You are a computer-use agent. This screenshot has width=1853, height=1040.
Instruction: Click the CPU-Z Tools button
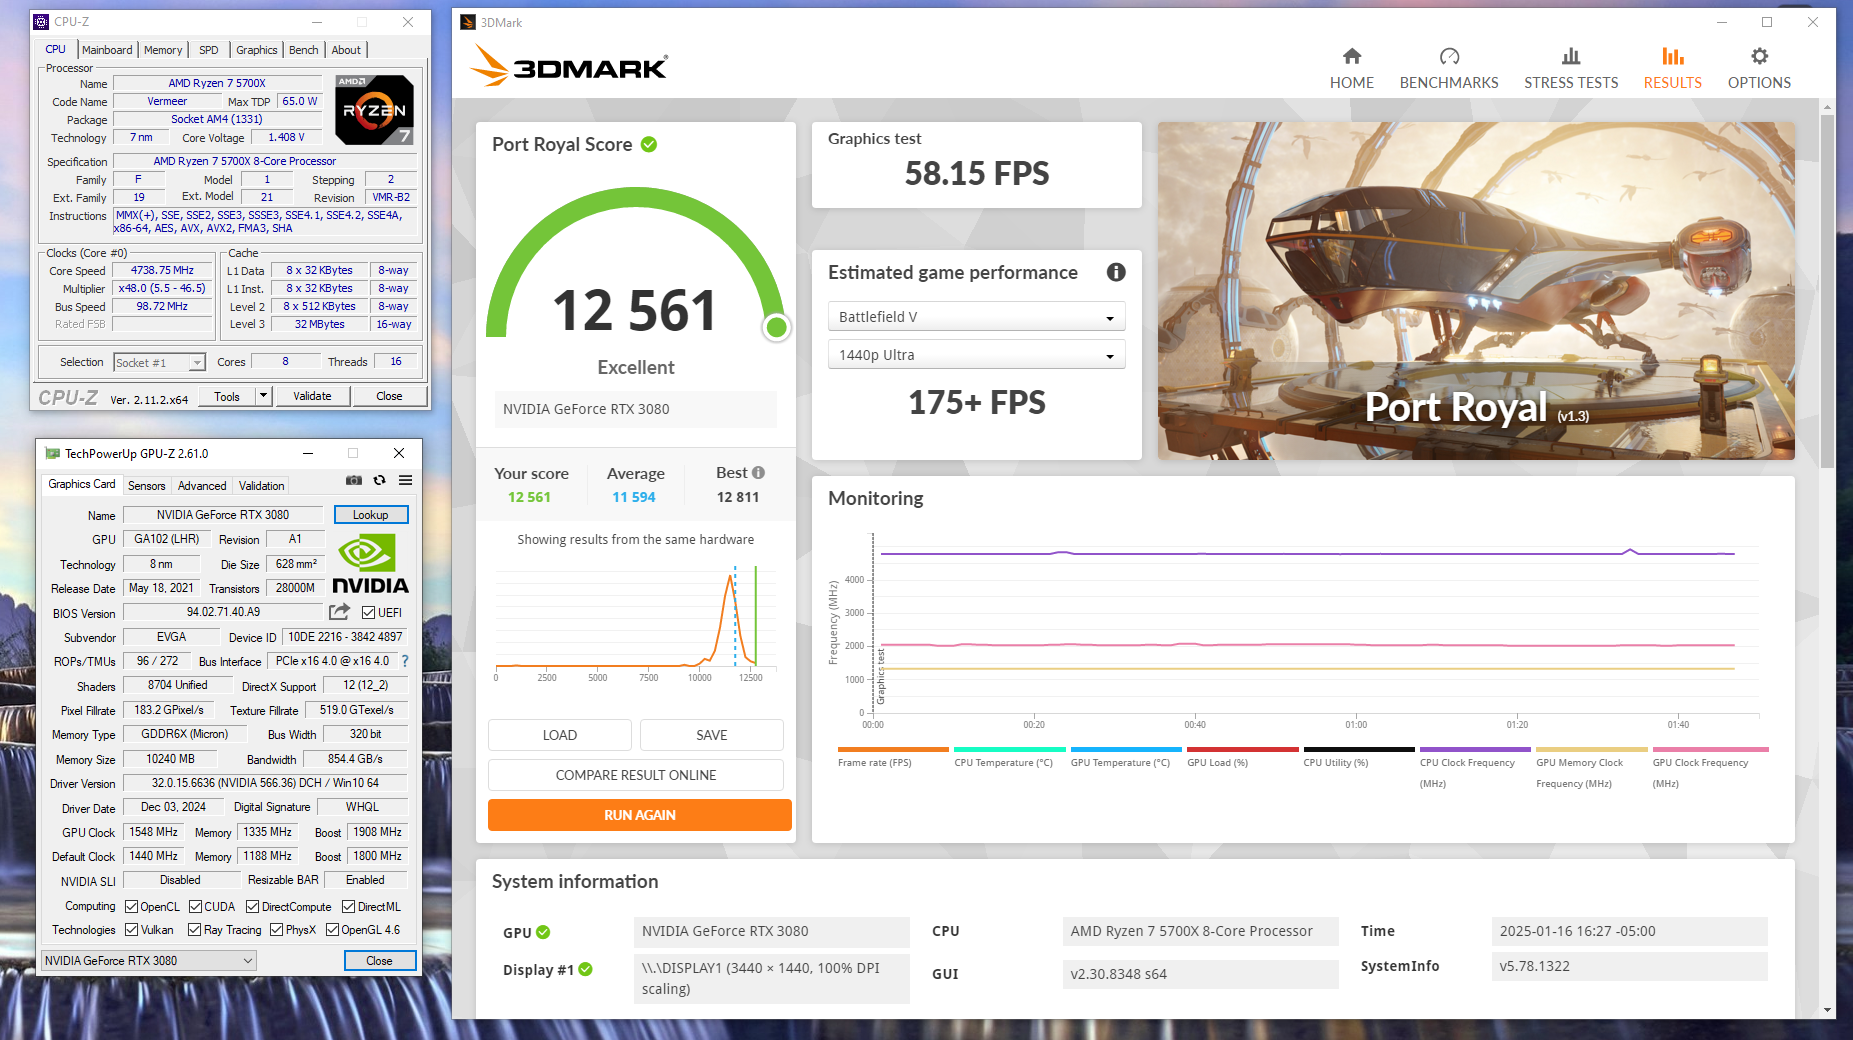coord(227,396)
